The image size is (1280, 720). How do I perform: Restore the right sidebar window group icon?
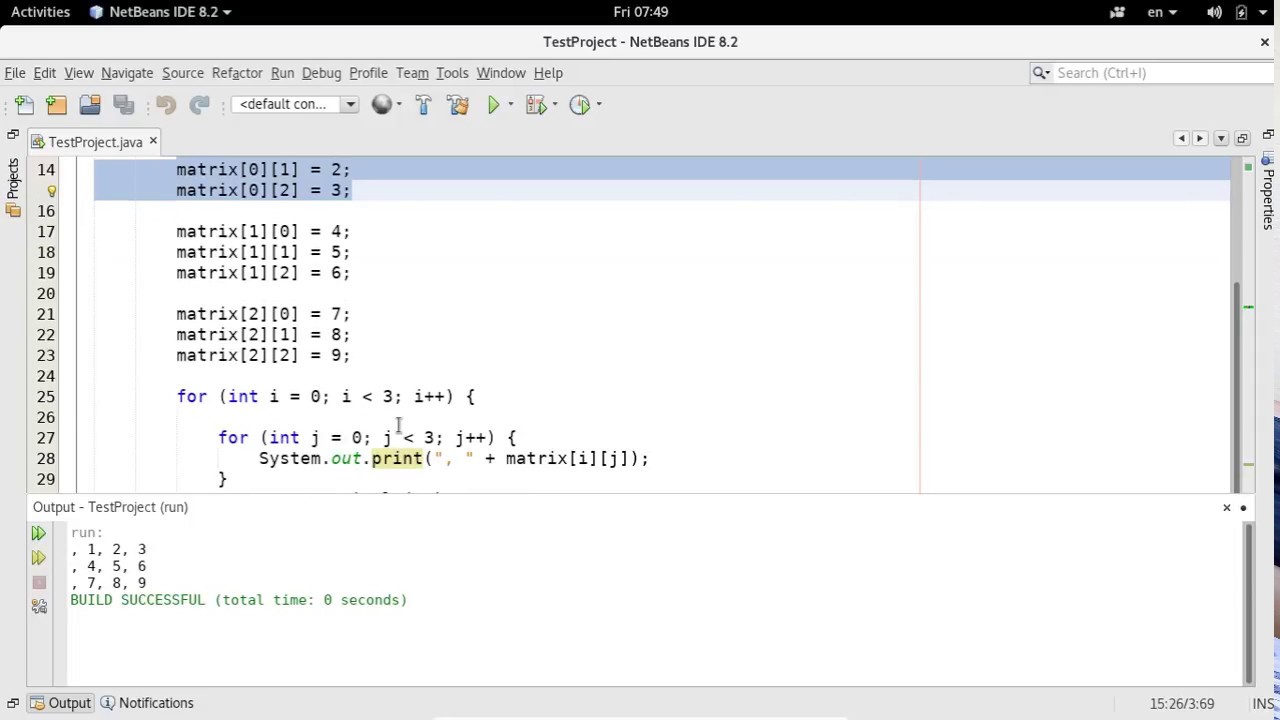coord(1268,134)
